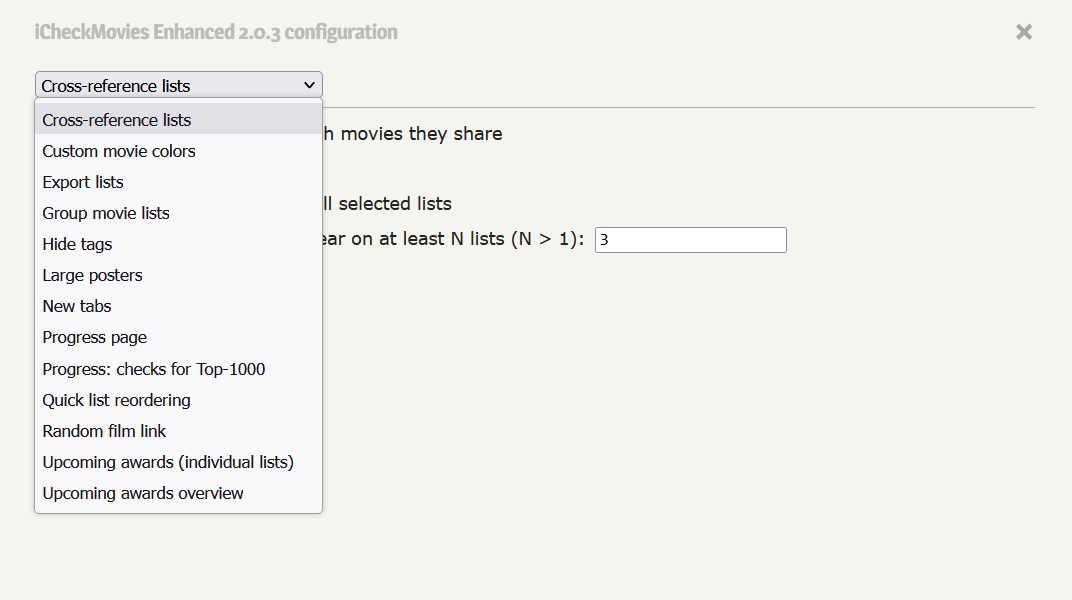Choose the Large posters option
Viewport: 1072px width, 600px height.
tap(92, 275)
